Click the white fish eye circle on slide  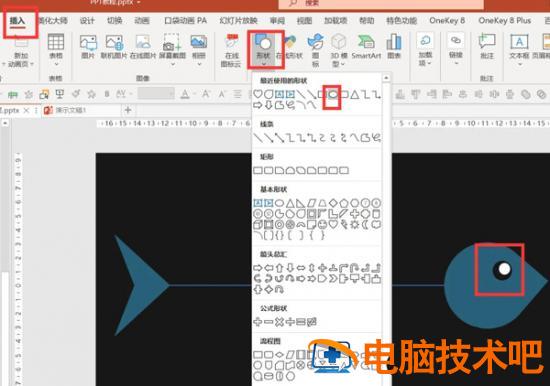[x=504, y=269]
